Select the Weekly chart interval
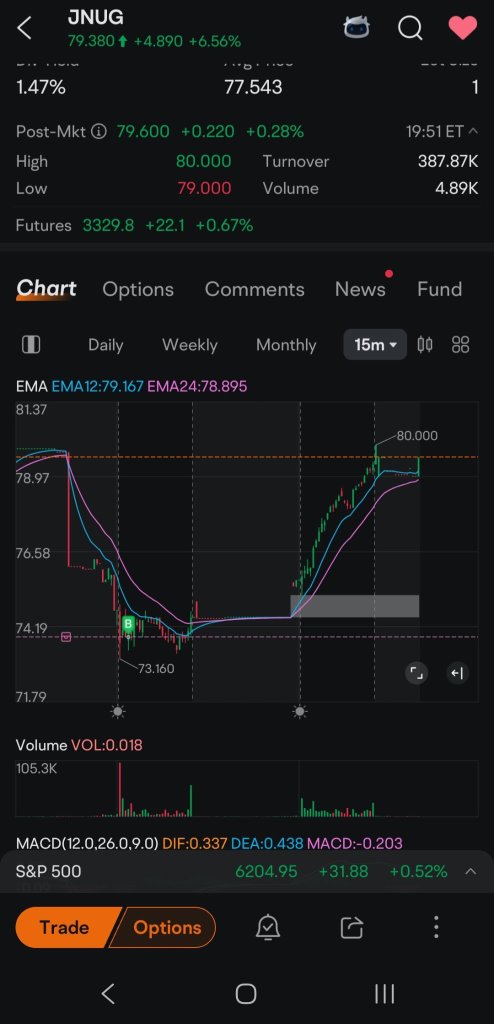This screenshot has height=1024, width=494. click(x=189, y=345)
